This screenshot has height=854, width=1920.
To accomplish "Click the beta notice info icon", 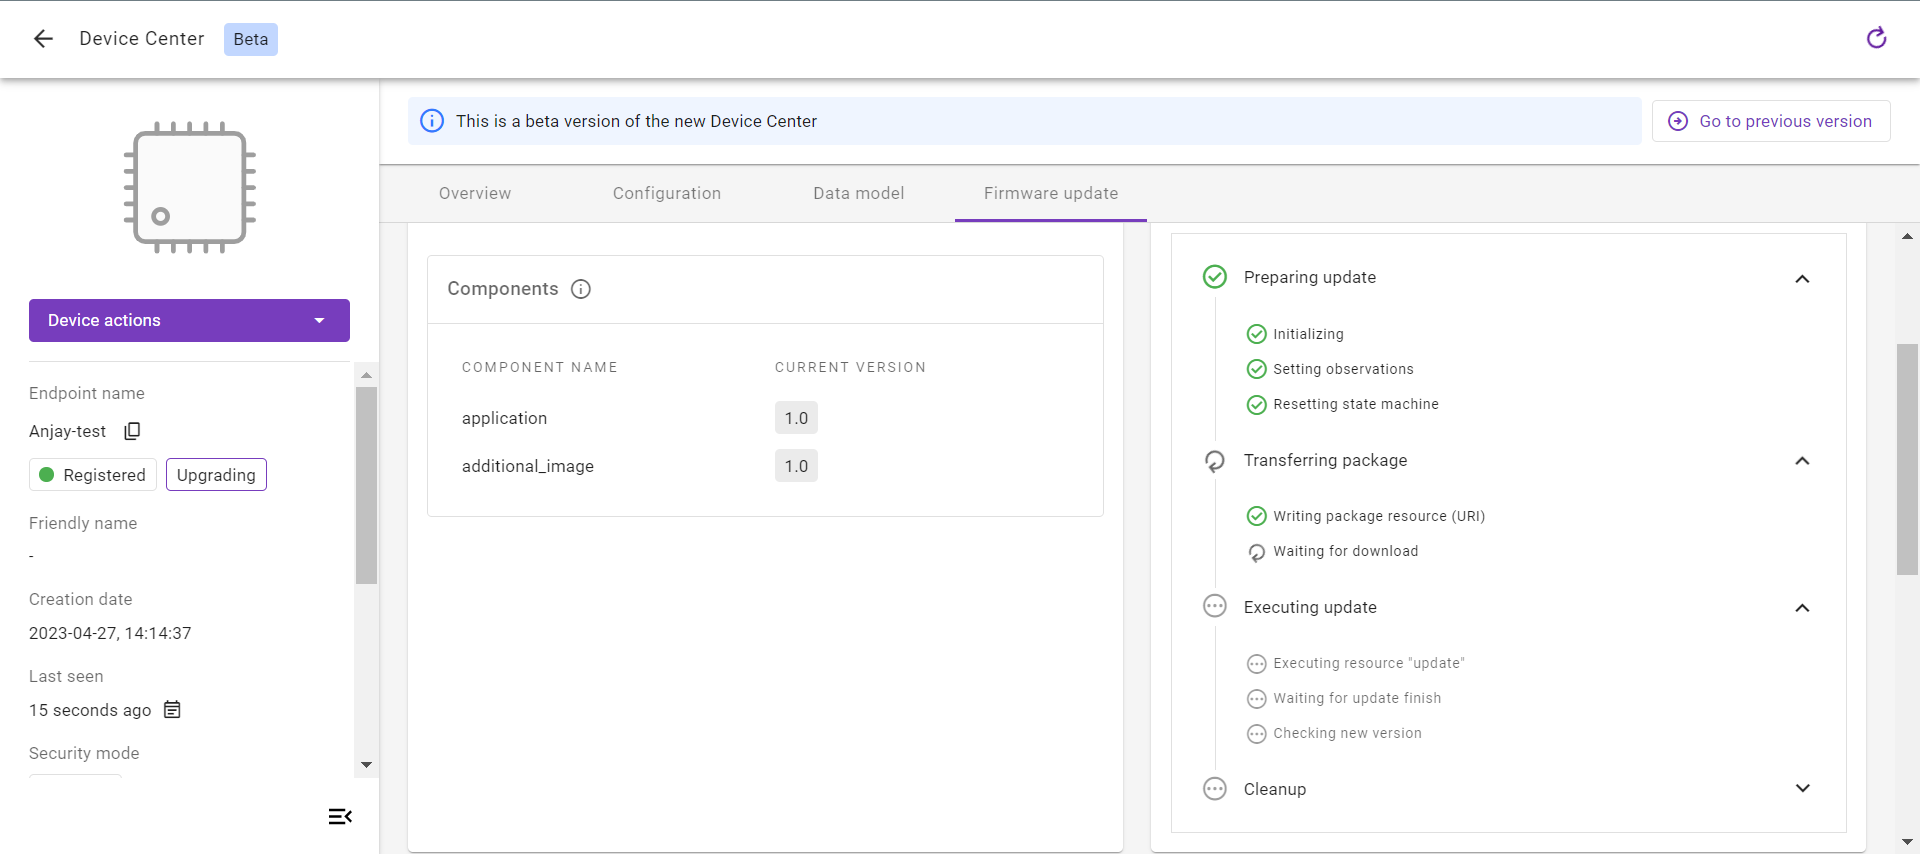I will (x=432, y=121).
